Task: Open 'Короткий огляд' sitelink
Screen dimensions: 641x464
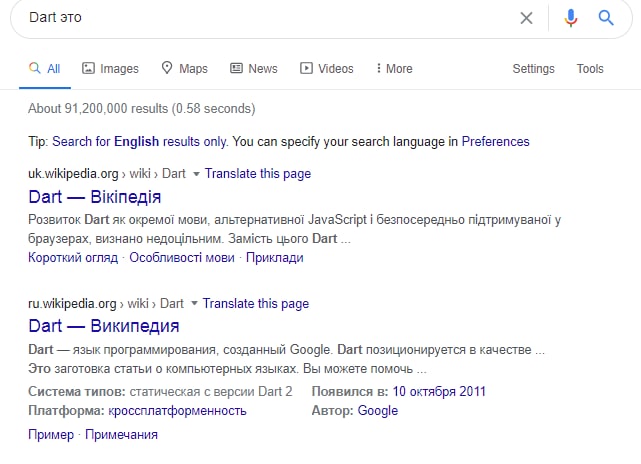Action: 73,258
